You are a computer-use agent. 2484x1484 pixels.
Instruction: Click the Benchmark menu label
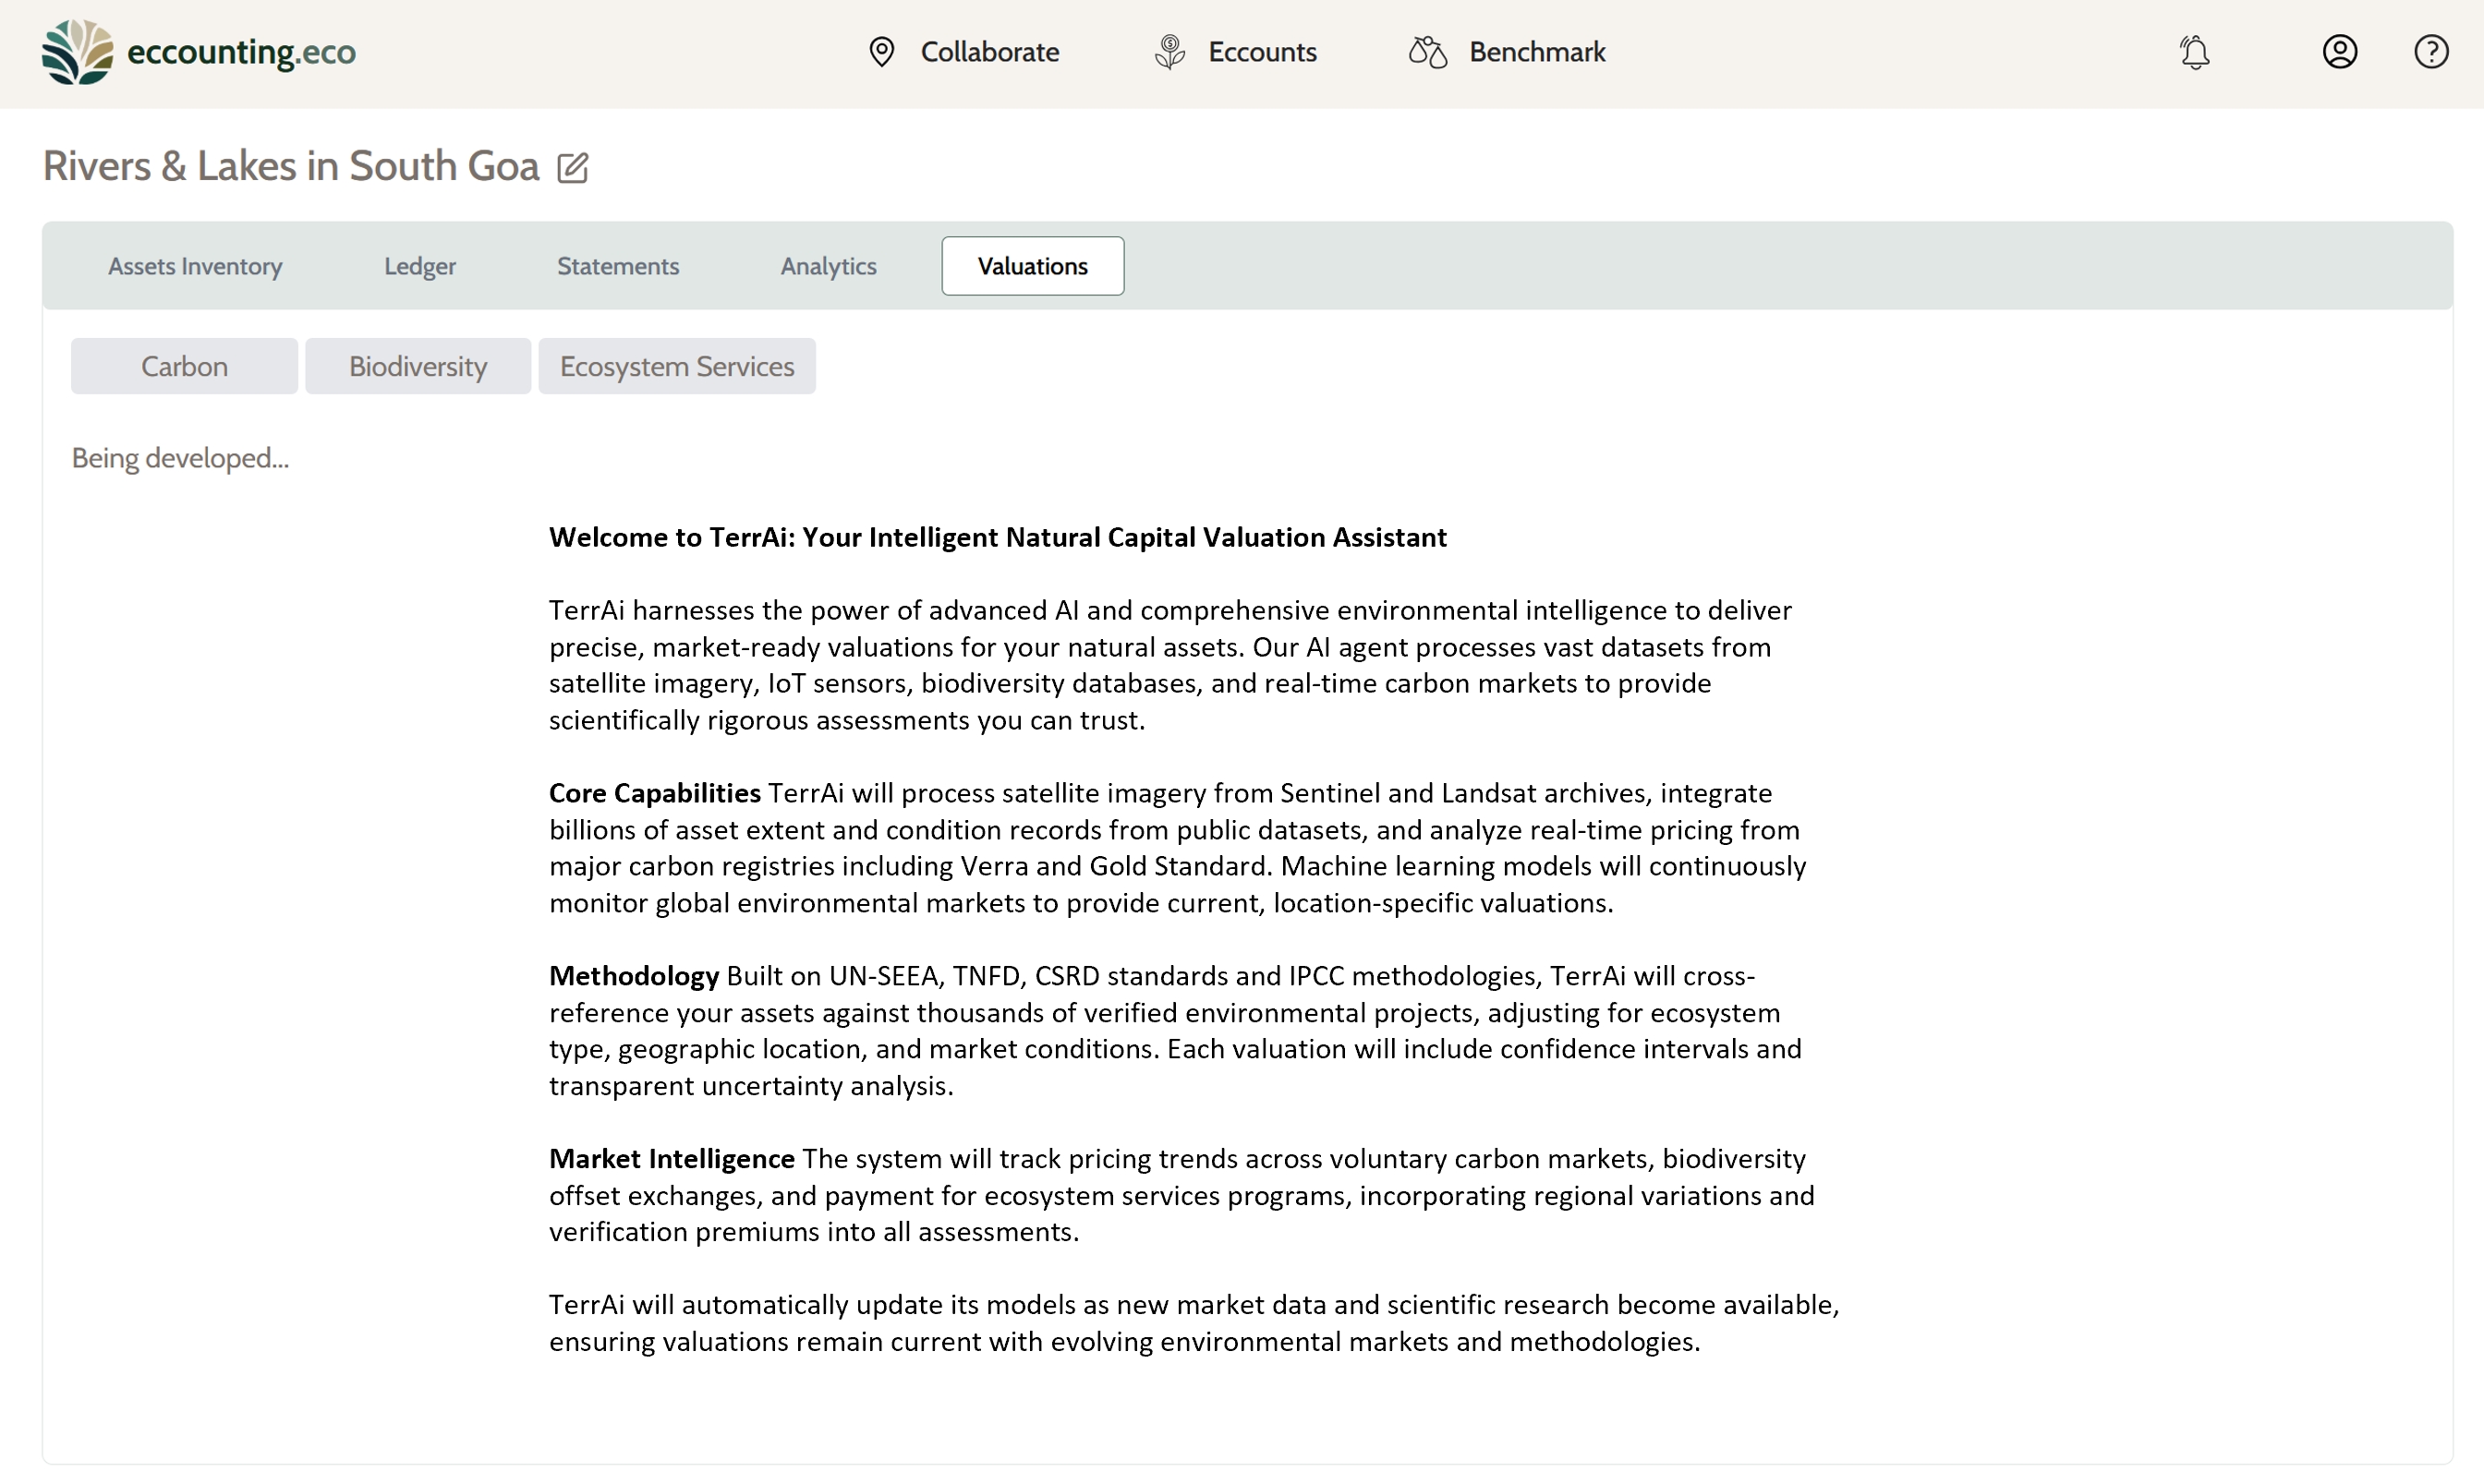tap(1536, 52)
